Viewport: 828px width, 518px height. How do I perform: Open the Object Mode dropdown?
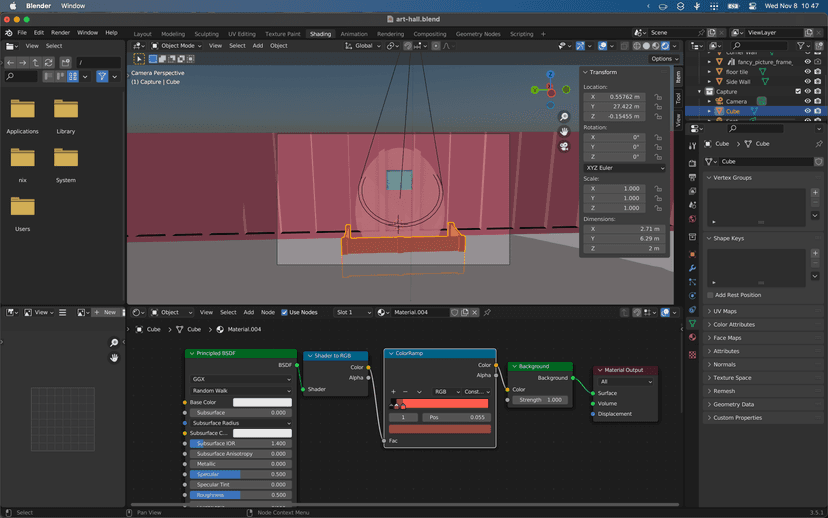(178, 45)
